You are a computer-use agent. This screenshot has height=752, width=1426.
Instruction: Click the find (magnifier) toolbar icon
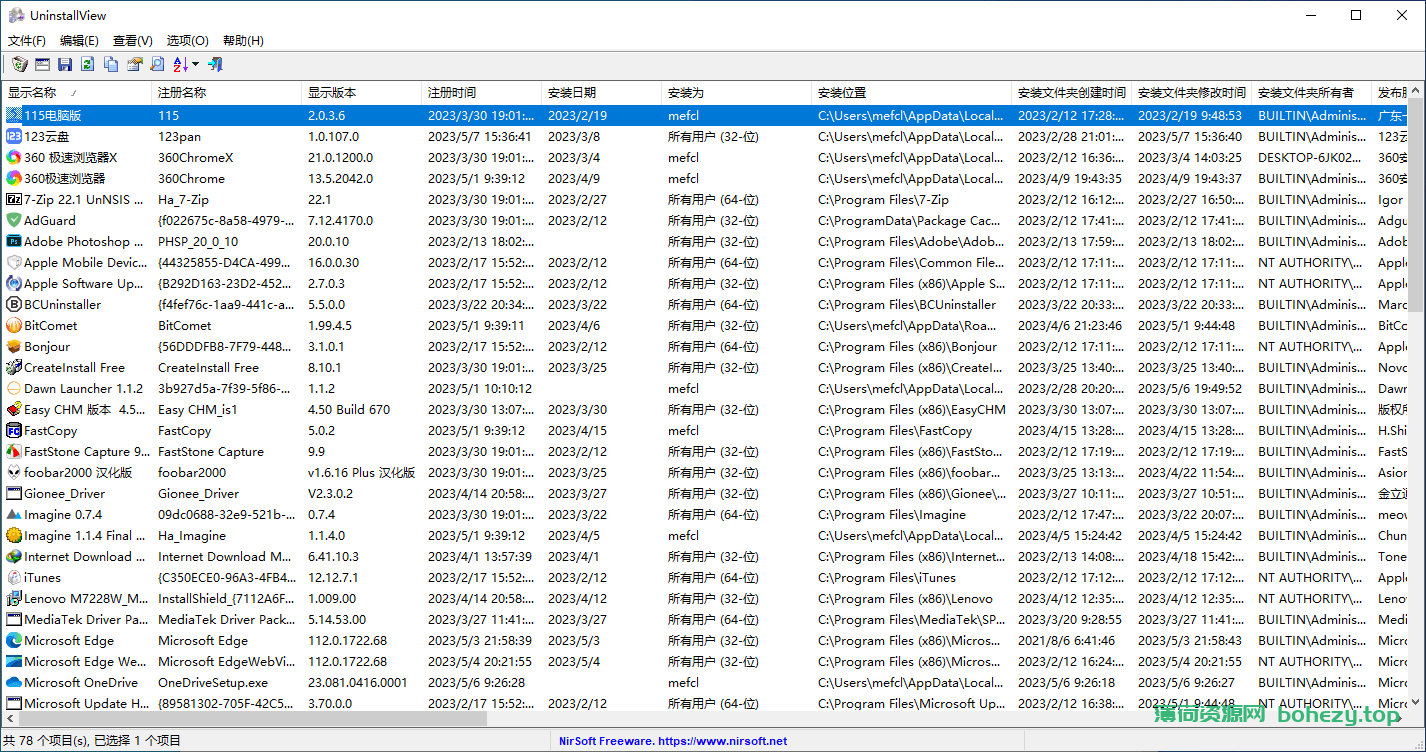157,65
